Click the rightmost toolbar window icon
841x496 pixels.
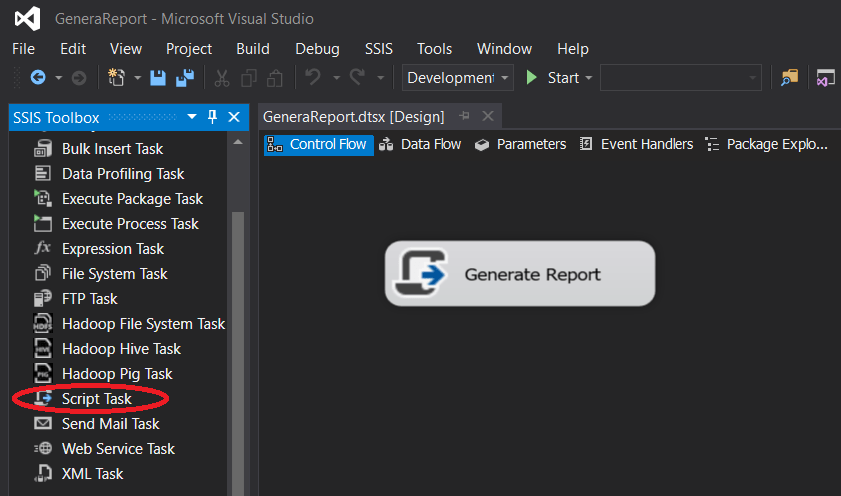point(825,78)
